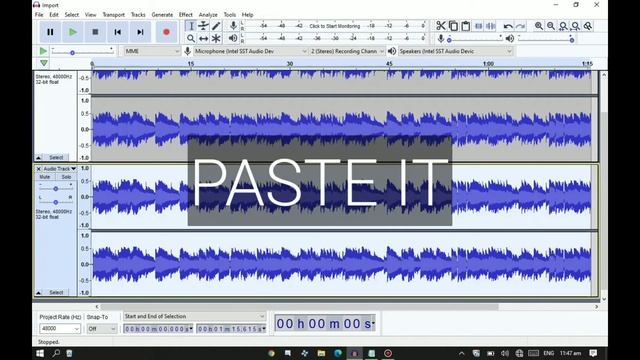
Task: Click to Start Monitoring on recording meter
Action: pos(335,26)
